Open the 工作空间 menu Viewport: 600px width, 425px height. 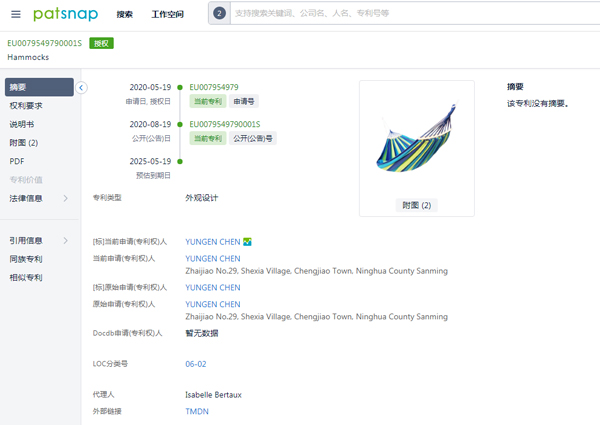coord(167,15)
